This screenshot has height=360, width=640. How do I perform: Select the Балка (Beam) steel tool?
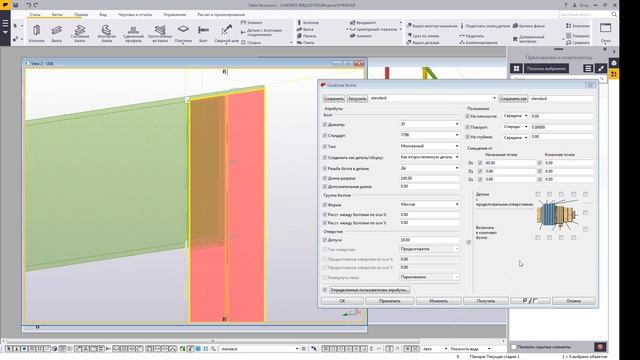click(x=56, y=33)
